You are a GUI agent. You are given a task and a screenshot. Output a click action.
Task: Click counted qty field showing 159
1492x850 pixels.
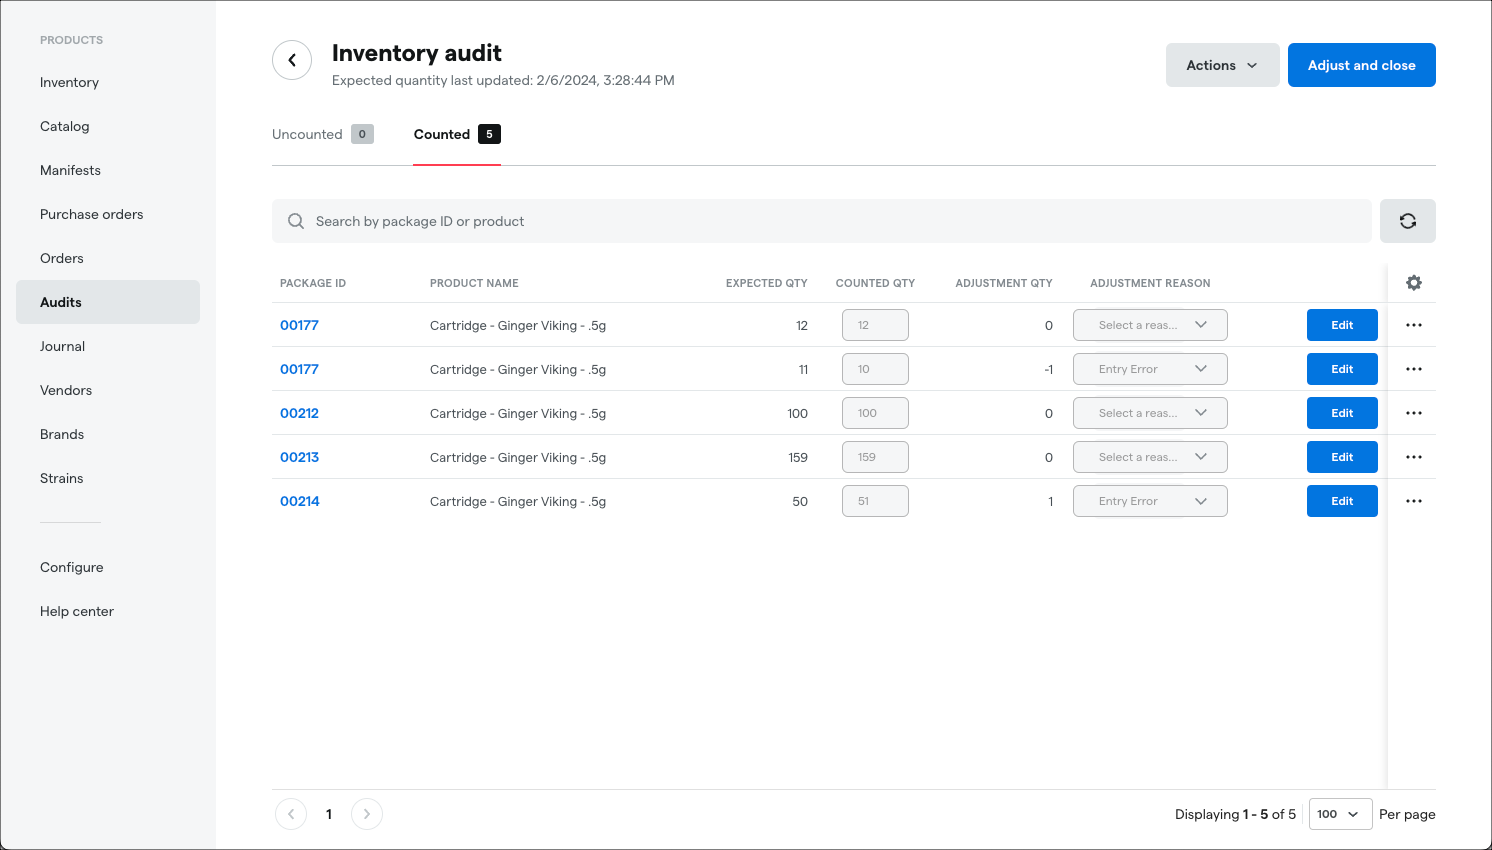pyautogui.click(x=875, y=457)
